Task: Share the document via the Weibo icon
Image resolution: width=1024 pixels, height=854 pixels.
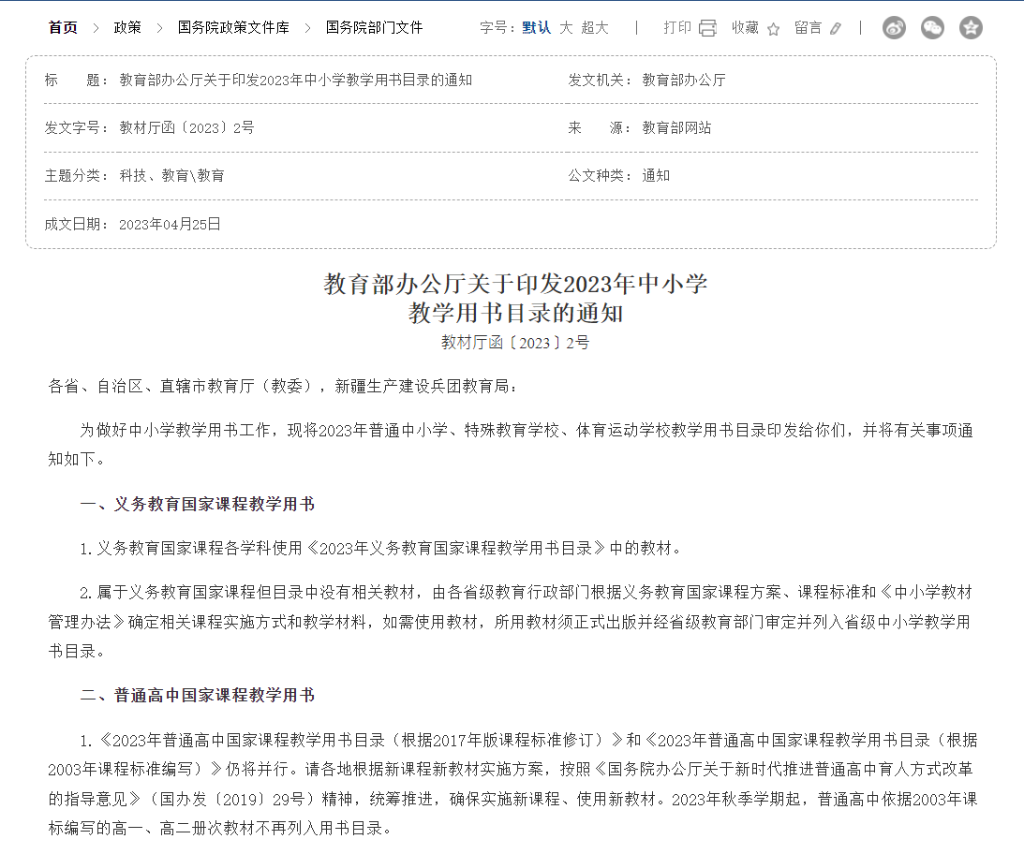Action: [893, 28]
